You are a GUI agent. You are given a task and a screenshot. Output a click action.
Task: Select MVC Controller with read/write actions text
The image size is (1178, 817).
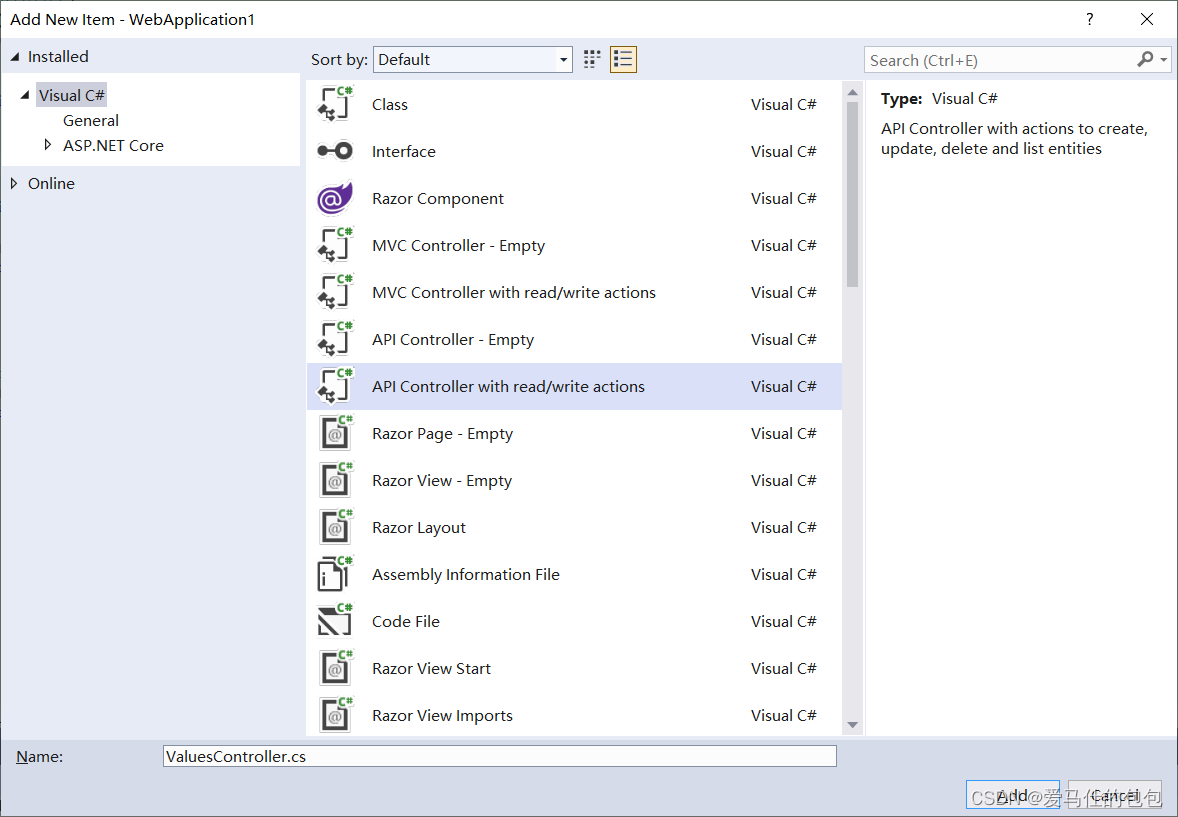click(514, 292)
